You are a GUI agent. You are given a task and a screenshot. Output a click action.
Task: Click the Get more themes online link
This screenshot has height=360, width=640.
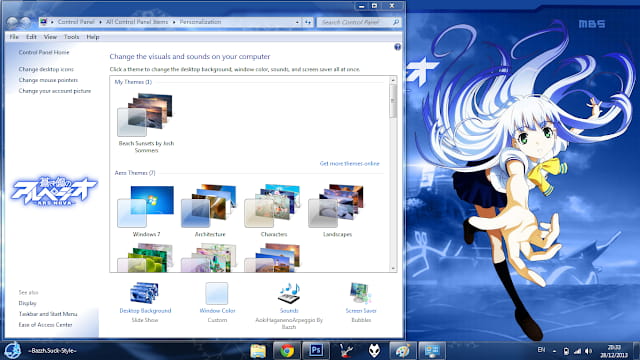point(349,164)
